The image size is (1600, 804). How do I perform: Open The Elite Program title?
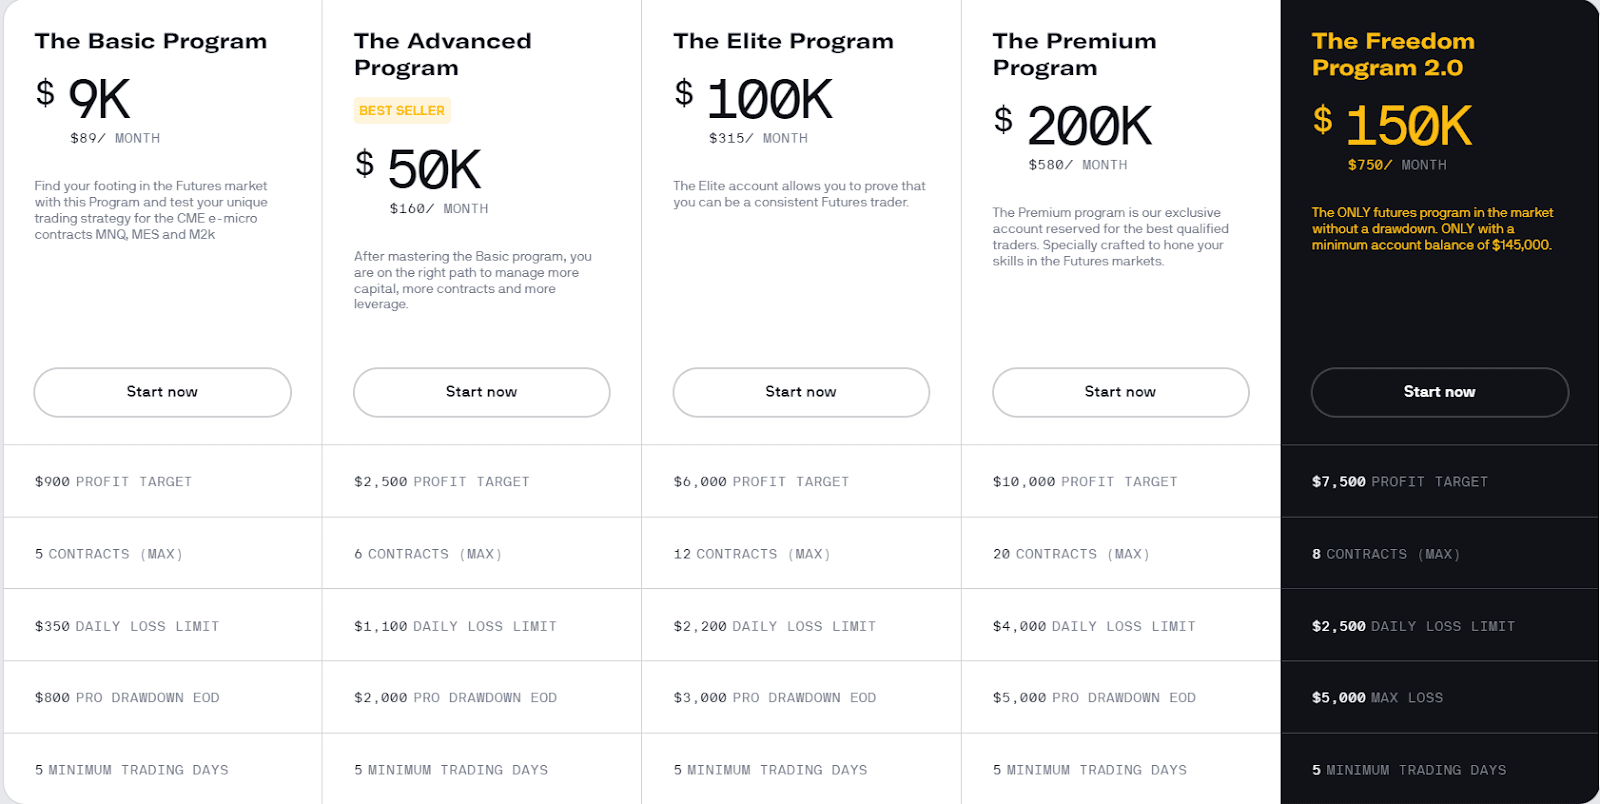pos(783,41)
